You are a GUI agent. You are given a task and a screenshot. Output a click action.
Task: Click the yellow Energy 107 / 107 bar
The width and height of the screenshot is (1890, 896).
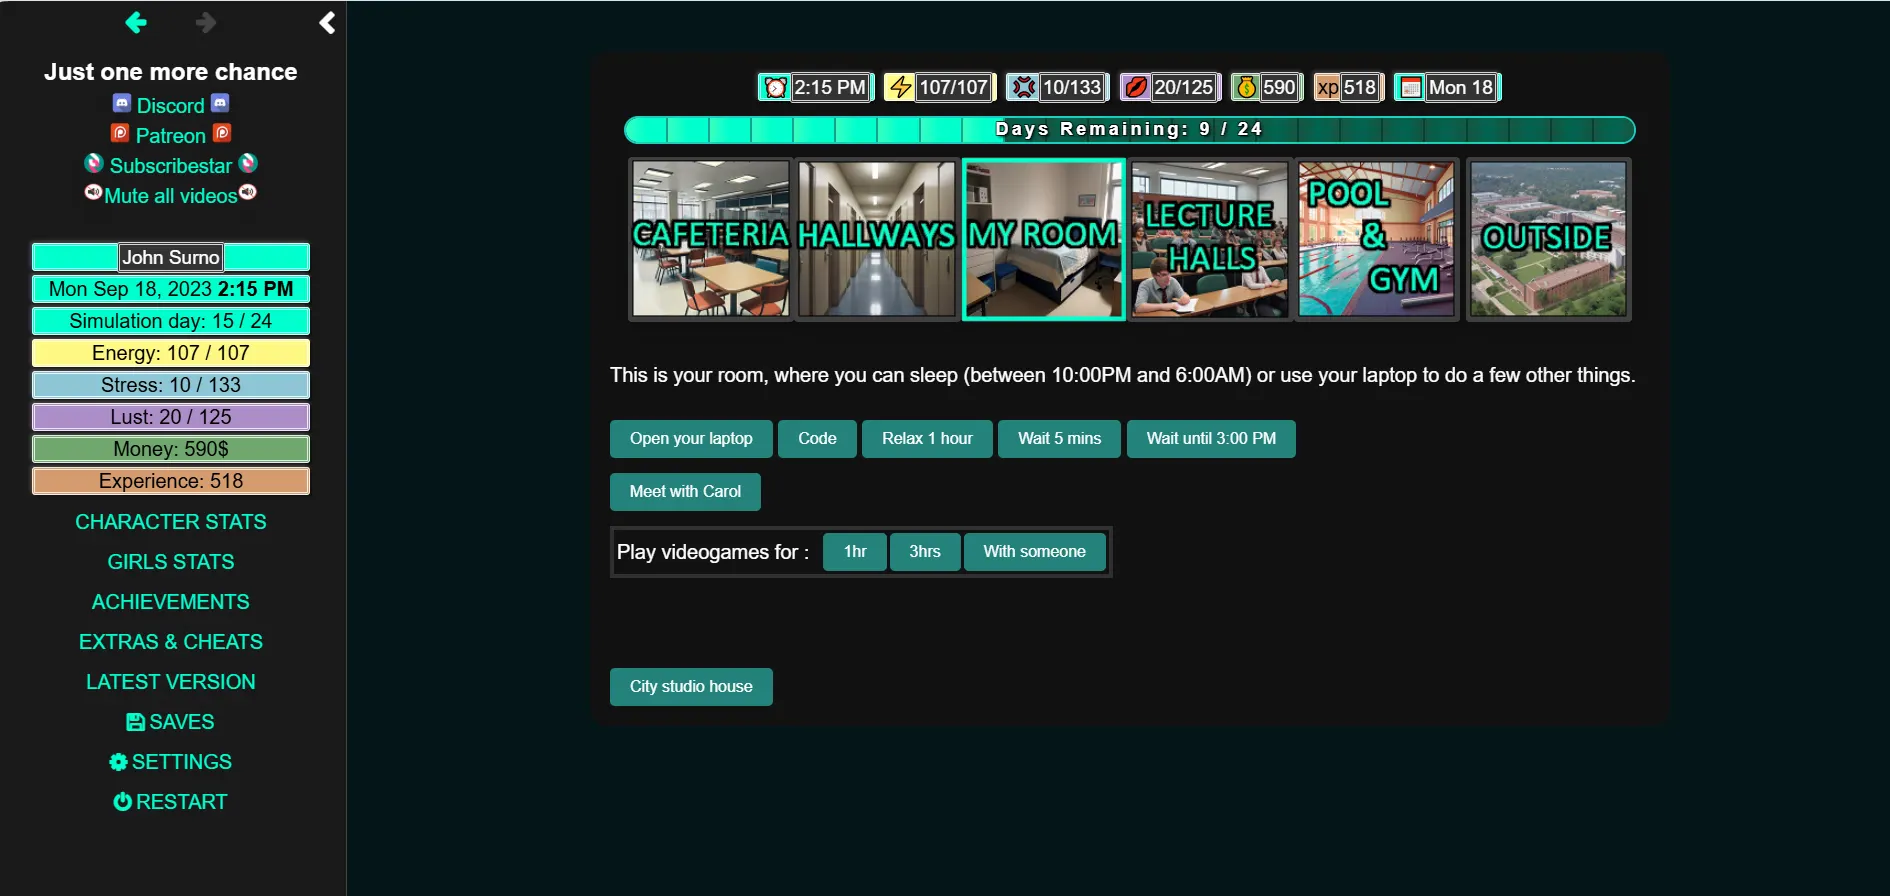coord(171,353)
